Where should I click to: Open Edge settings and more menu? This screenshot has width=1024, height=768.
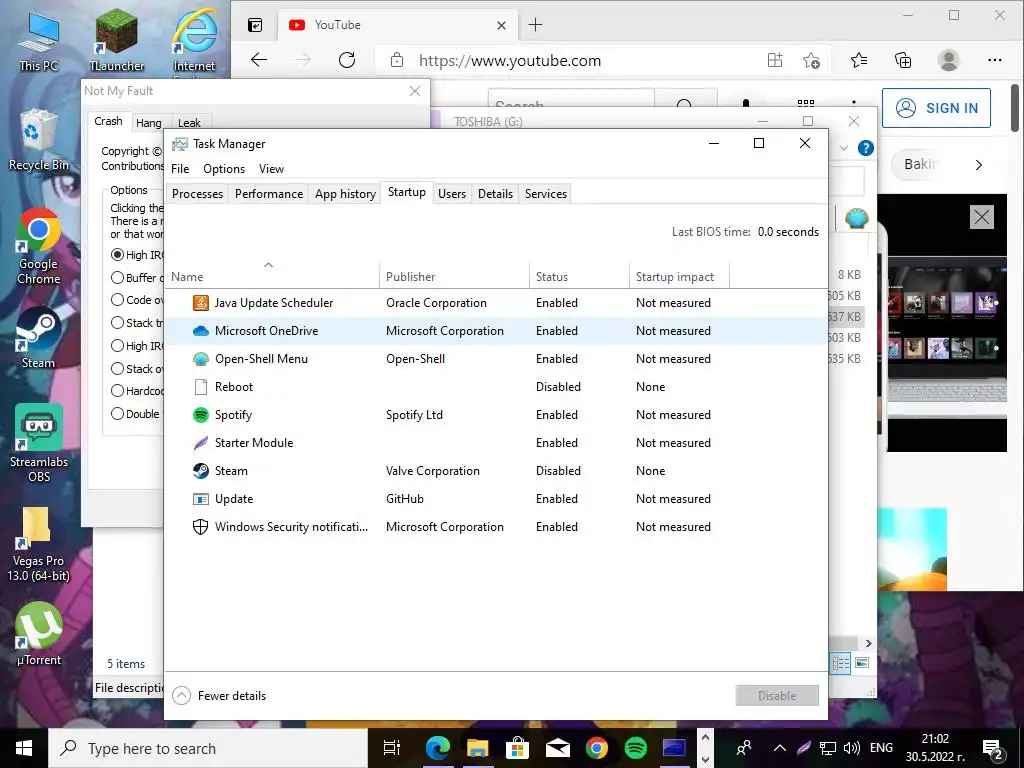995,61
